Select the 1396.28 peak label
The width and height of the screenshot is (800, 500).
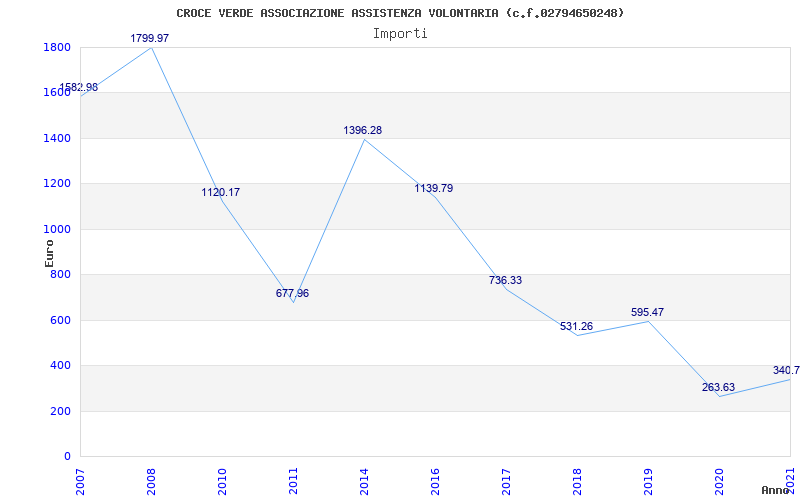pyautogui.click(x=363, y=131)
